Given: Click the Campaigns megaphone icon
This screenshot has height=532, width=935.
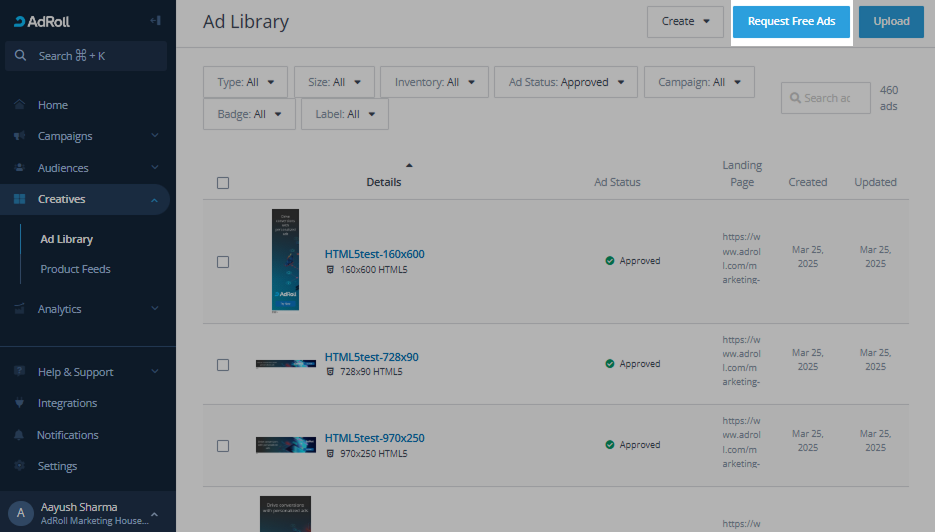Looking at the screenshot, I should [x=19, y=136].
